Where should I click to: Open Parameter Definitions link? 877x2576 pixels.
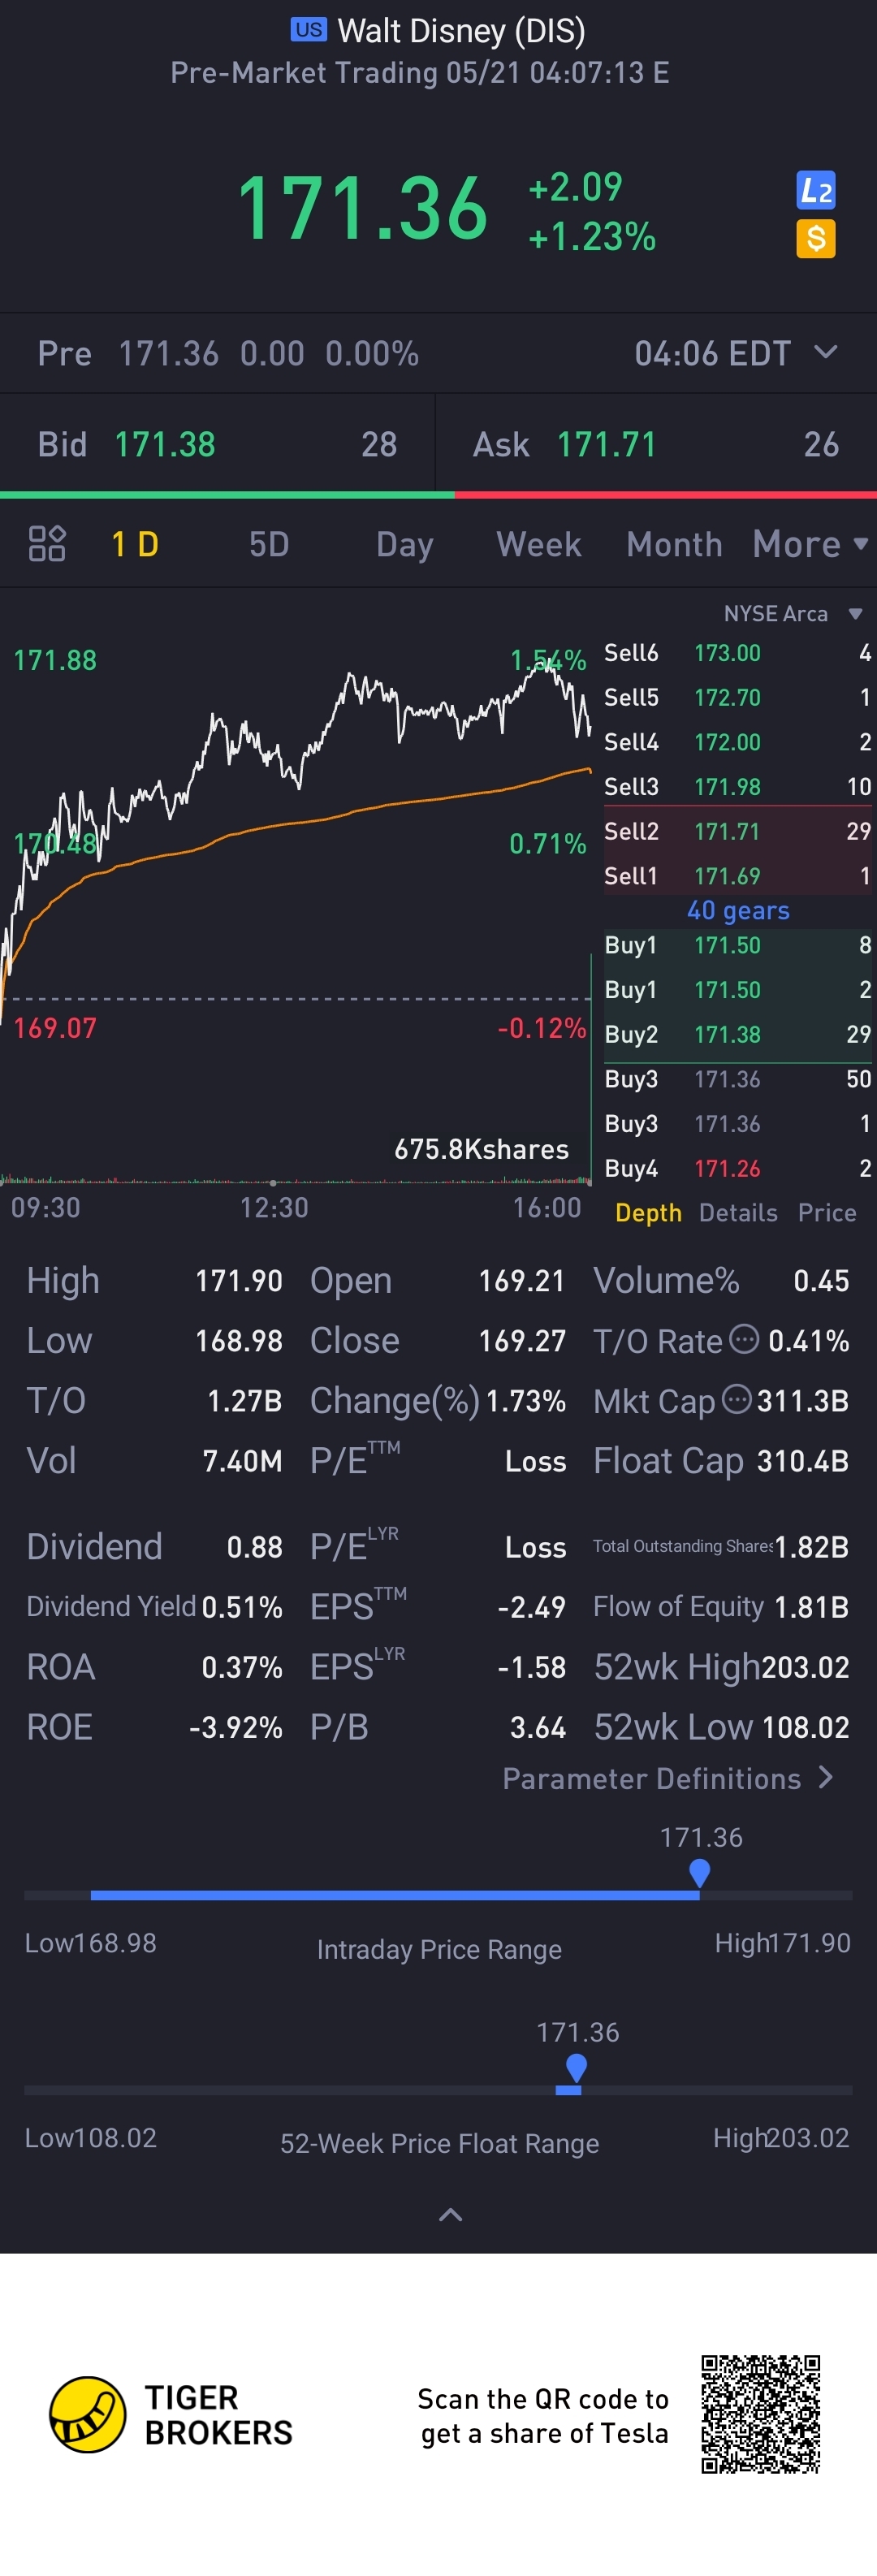click(667, 1778)
